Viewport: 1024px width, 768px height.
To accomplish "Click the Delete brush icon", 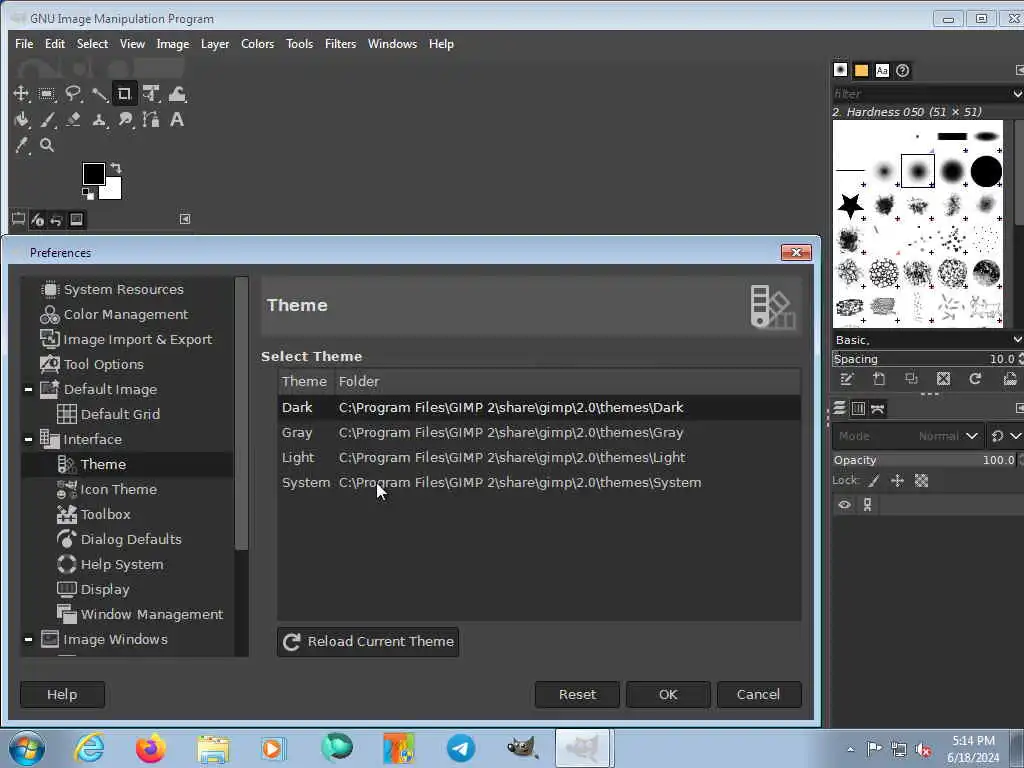I will click(943, 379).
